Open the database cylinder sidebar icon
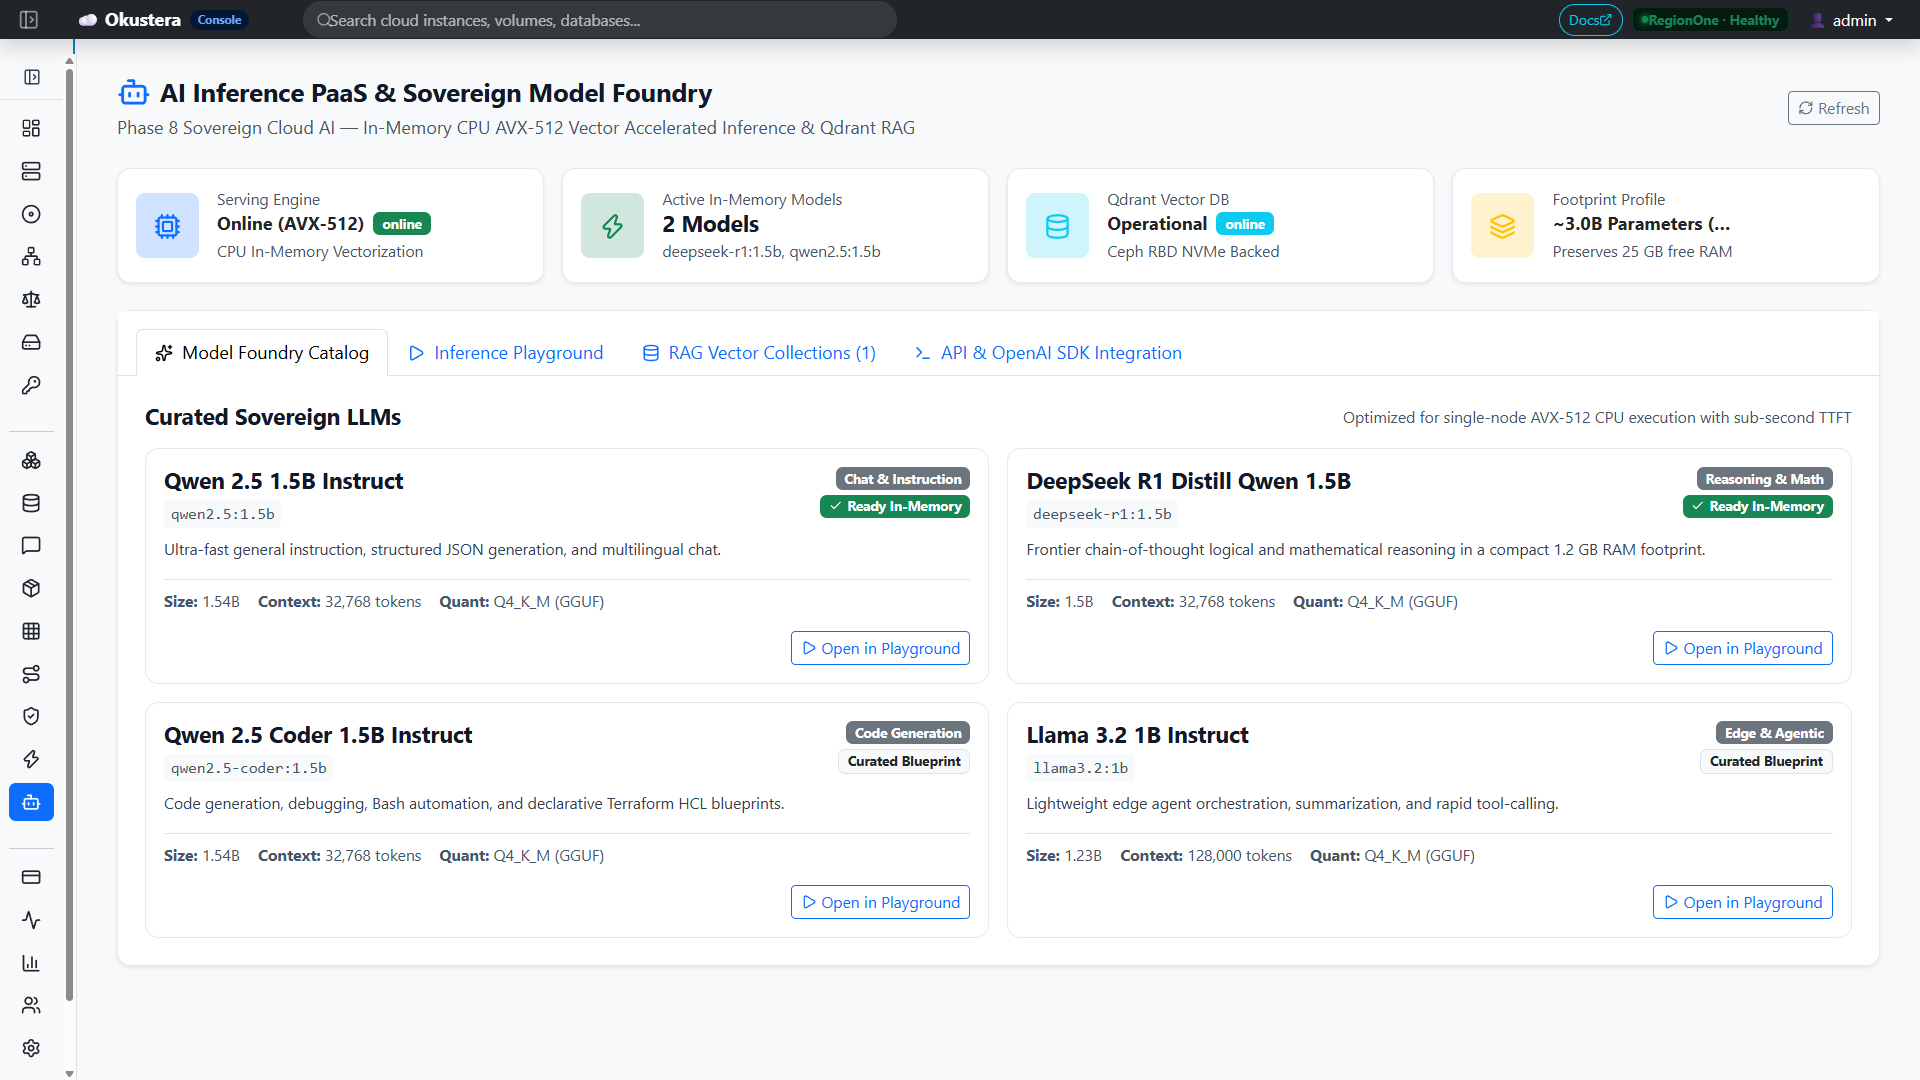Screen dimensions: 1920x1080 point(31,503)
